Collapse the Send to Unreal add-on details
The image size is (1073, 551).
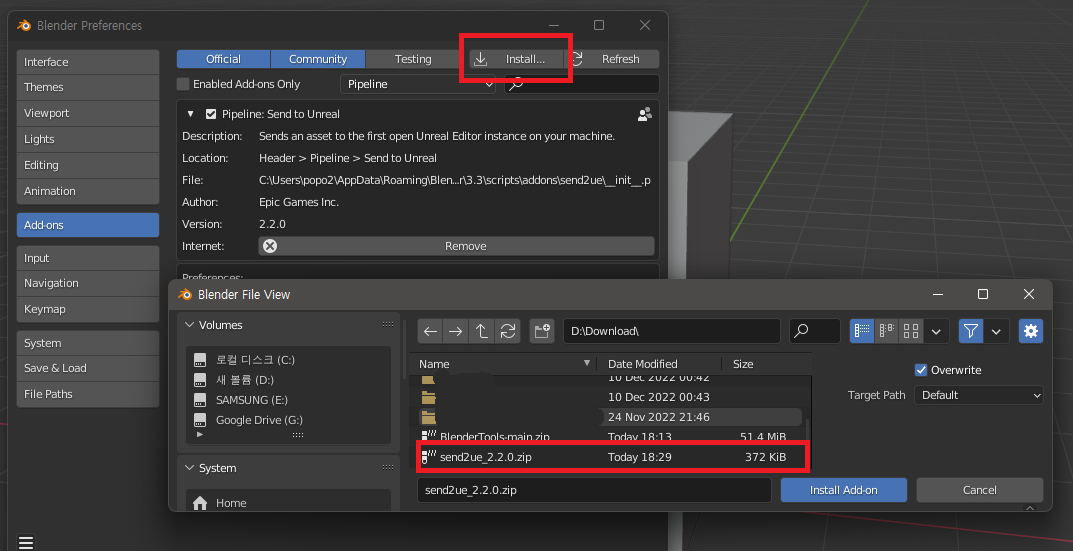(191, 114)
